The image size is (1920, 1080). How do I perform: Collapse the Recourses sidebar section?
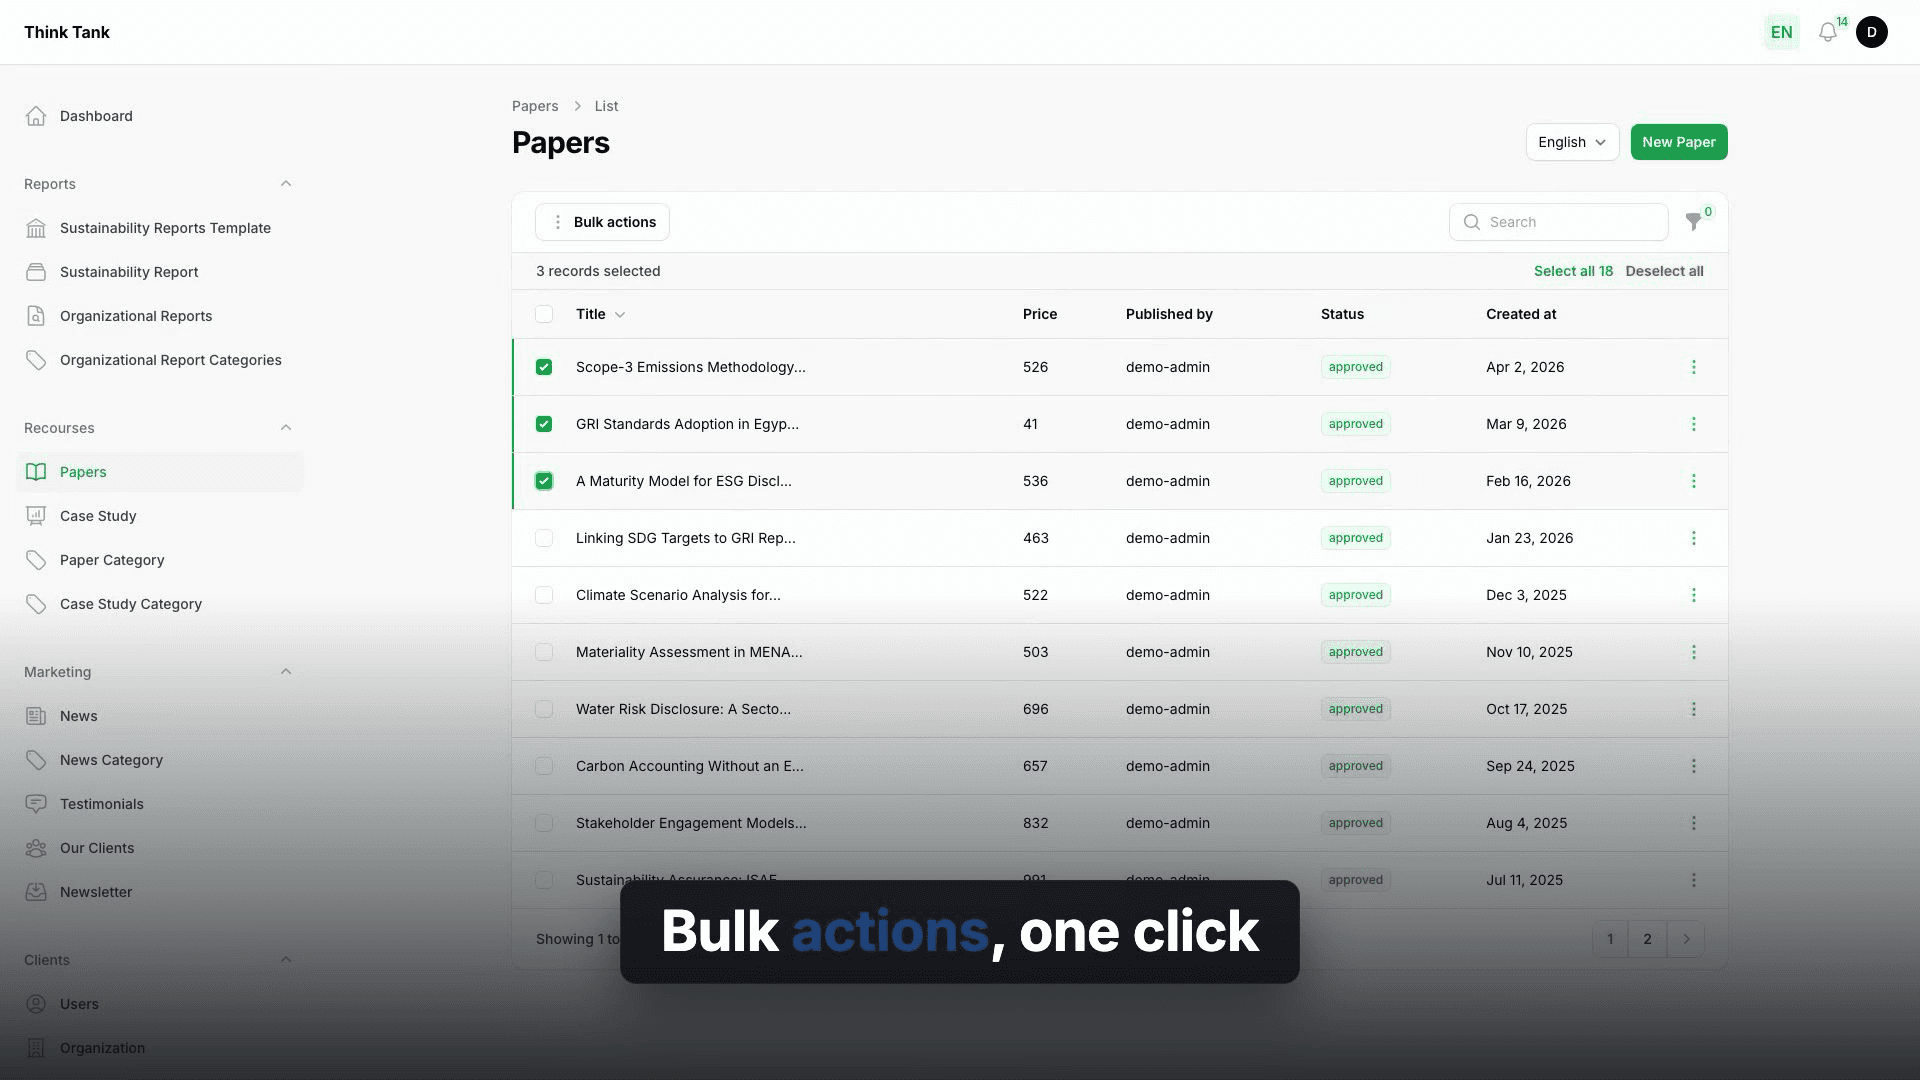(x=286, y=428)
